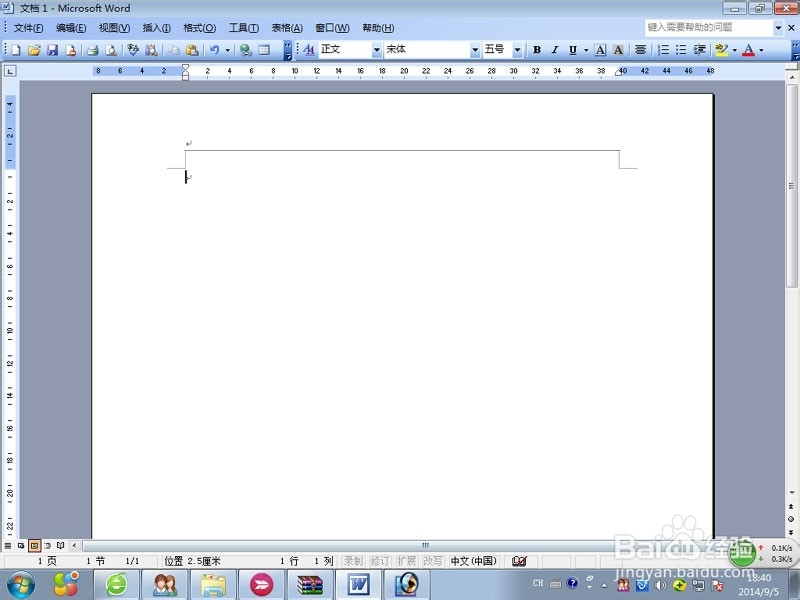The image size is (800, 600).
Task: Click the Print toolbar icon
Action: coord(92,50)
